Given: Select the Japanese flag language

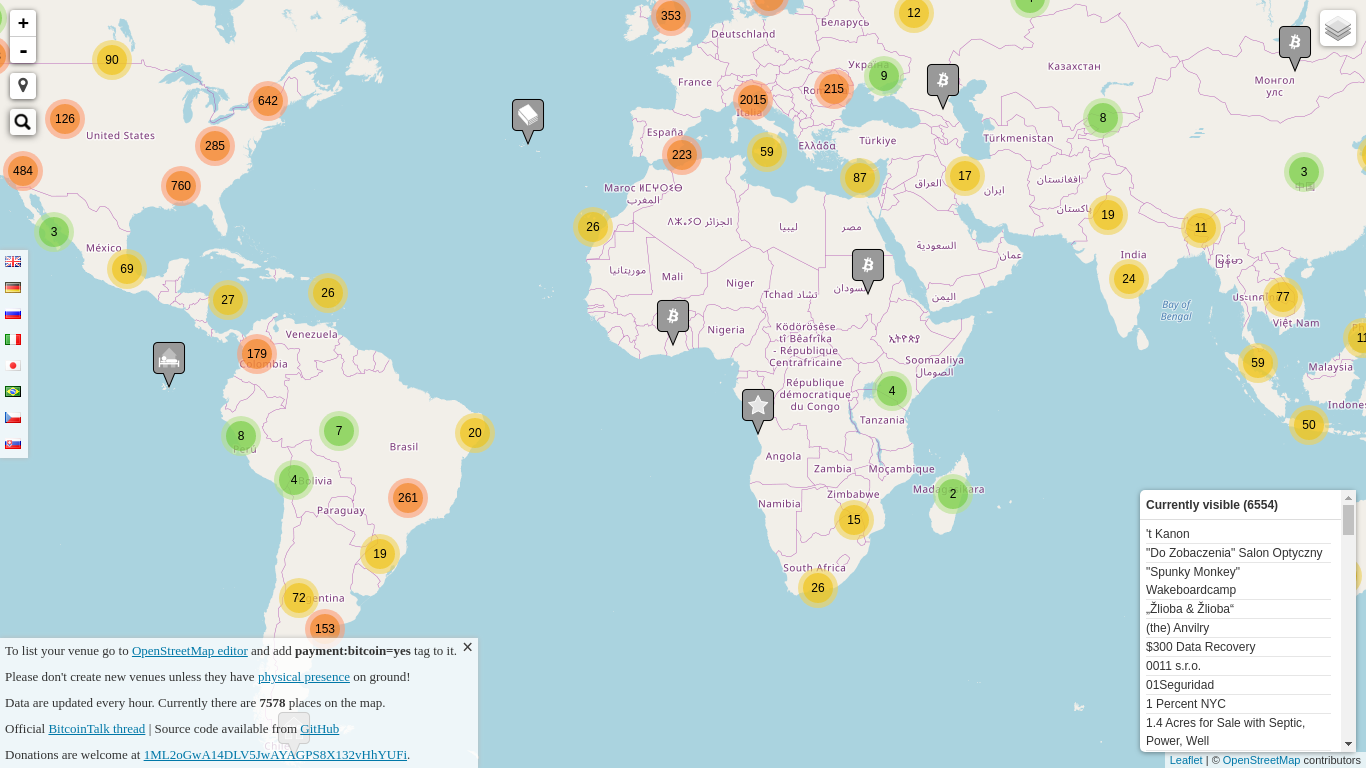Looking at the screenshot, I should [13, 366].
